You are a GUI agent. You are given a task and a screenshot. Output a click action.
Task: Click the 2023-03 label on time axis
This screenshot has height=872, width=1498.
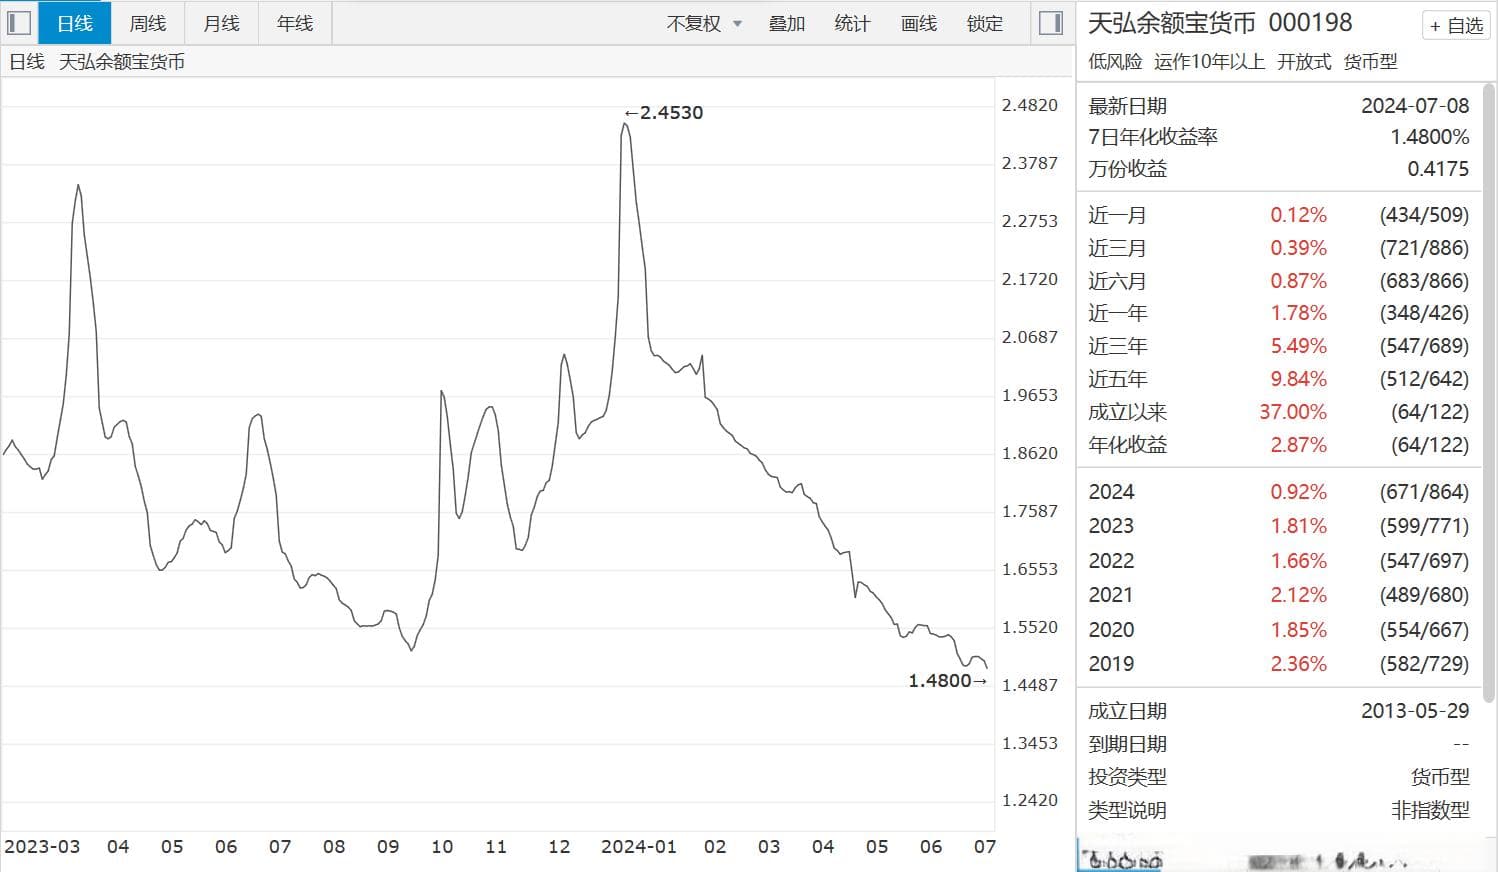[x=42, y=847]
